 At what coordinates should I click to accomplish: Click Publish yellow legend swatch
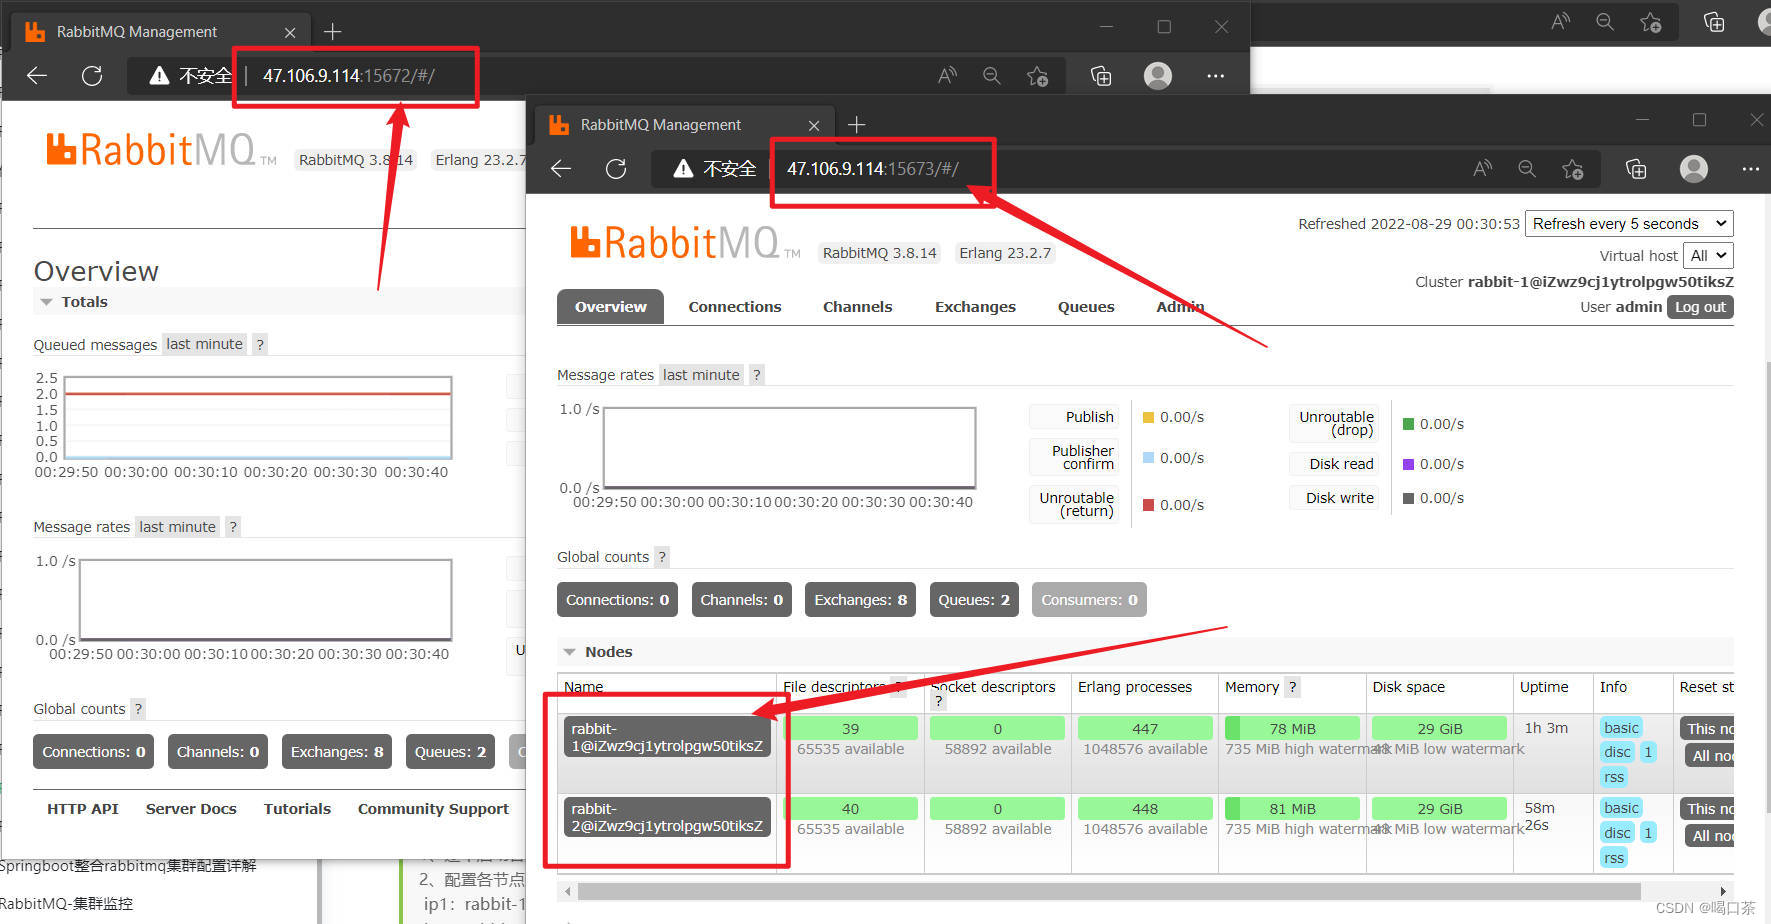(1148, 417)
